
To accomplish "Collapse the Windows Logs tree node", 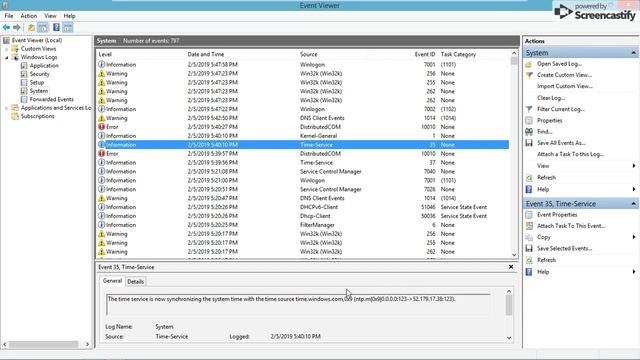I will click(x=7, y=57).
